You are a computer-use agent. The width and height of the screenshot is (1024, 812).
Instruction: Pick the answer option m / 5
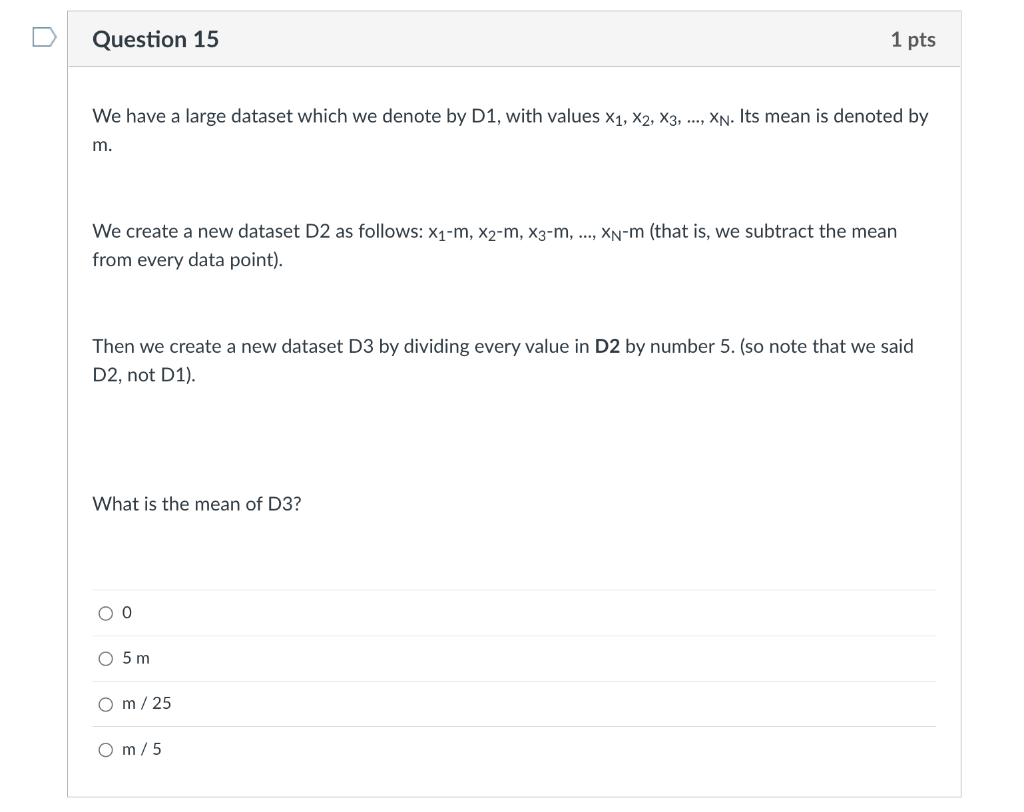[106, 749]
